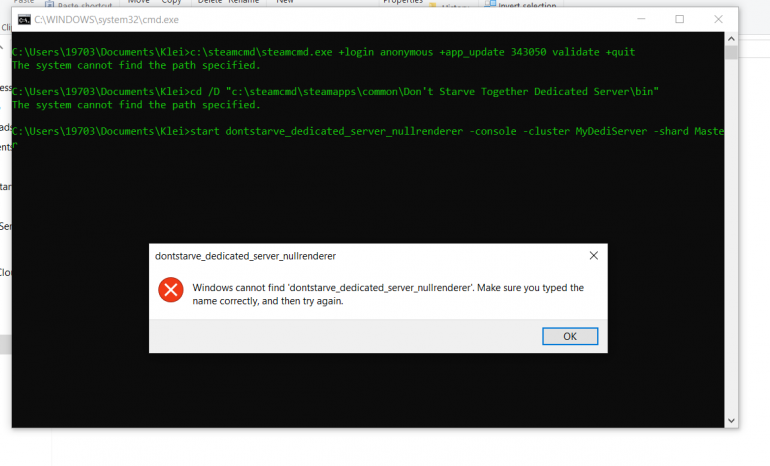Close the cmd.exe window
Viewport: 770px width, 466px height.
[x=718, y=19]
